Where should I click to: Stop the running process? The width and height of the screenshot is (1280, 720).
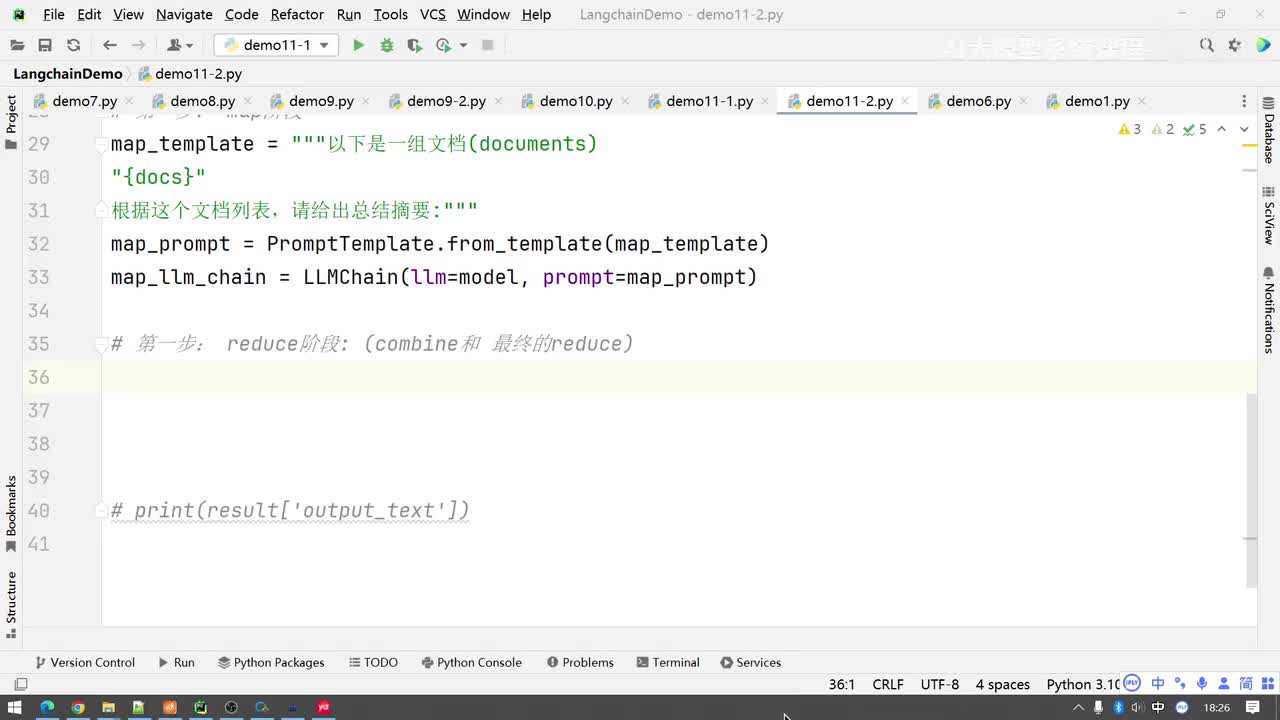pyautogui.click(x=488, y=45)
